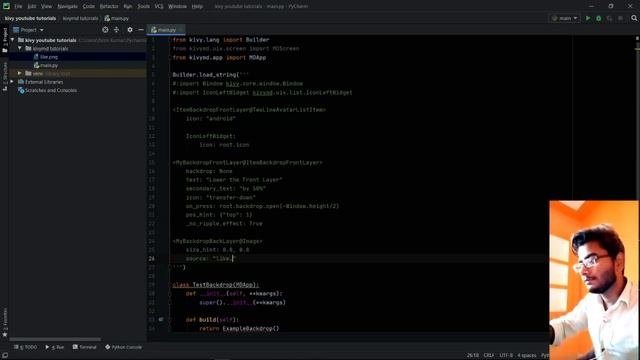The height and width of the screenshot is (360, 640).
Task: Click the Project panel horizontal scrollbar
Action: (x=55, y=339)
